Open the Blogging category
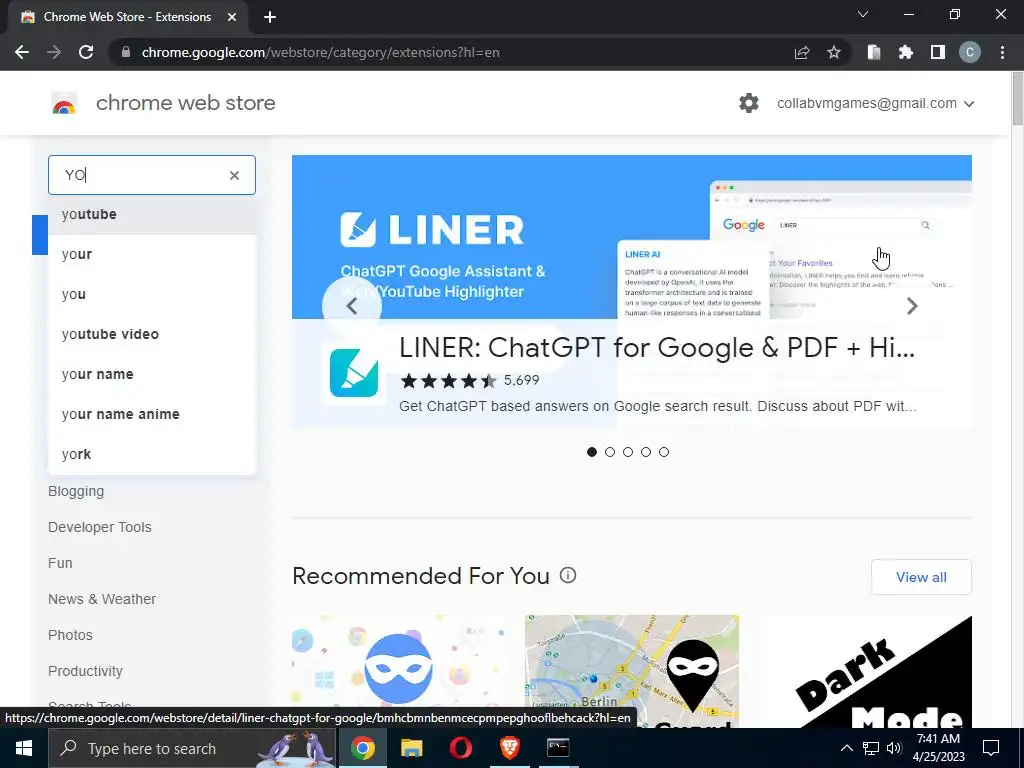 click(x=76, y=491)
